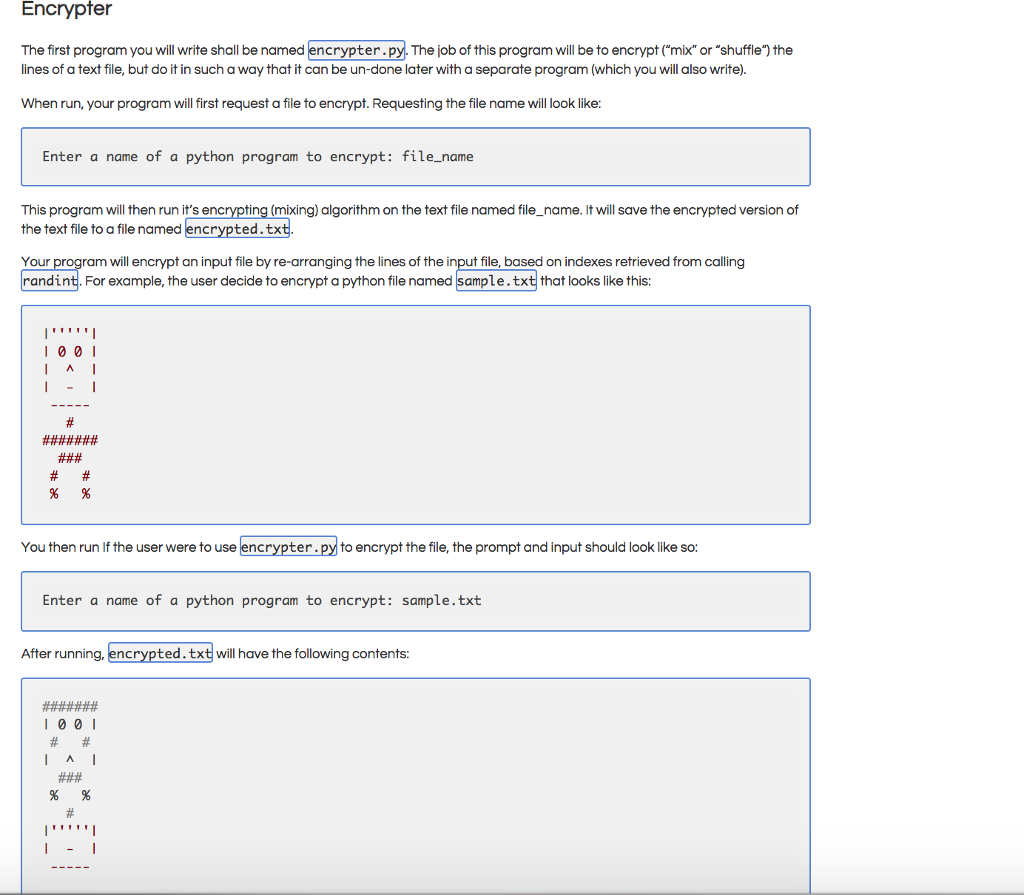1024x895 pixels.
Task: Select the sentence mentioning un-done later
Action: pyautogui.click(x=400, y=69)
